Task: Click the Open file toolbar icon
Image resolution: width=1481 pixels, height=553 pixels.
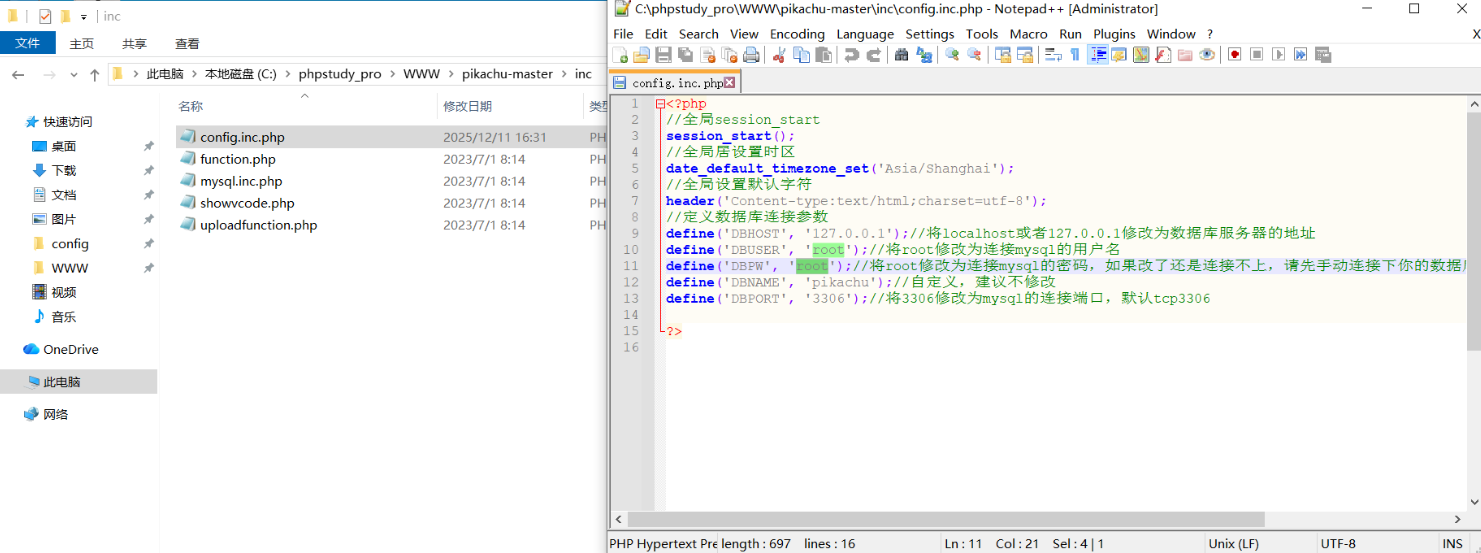Action: 641,55
